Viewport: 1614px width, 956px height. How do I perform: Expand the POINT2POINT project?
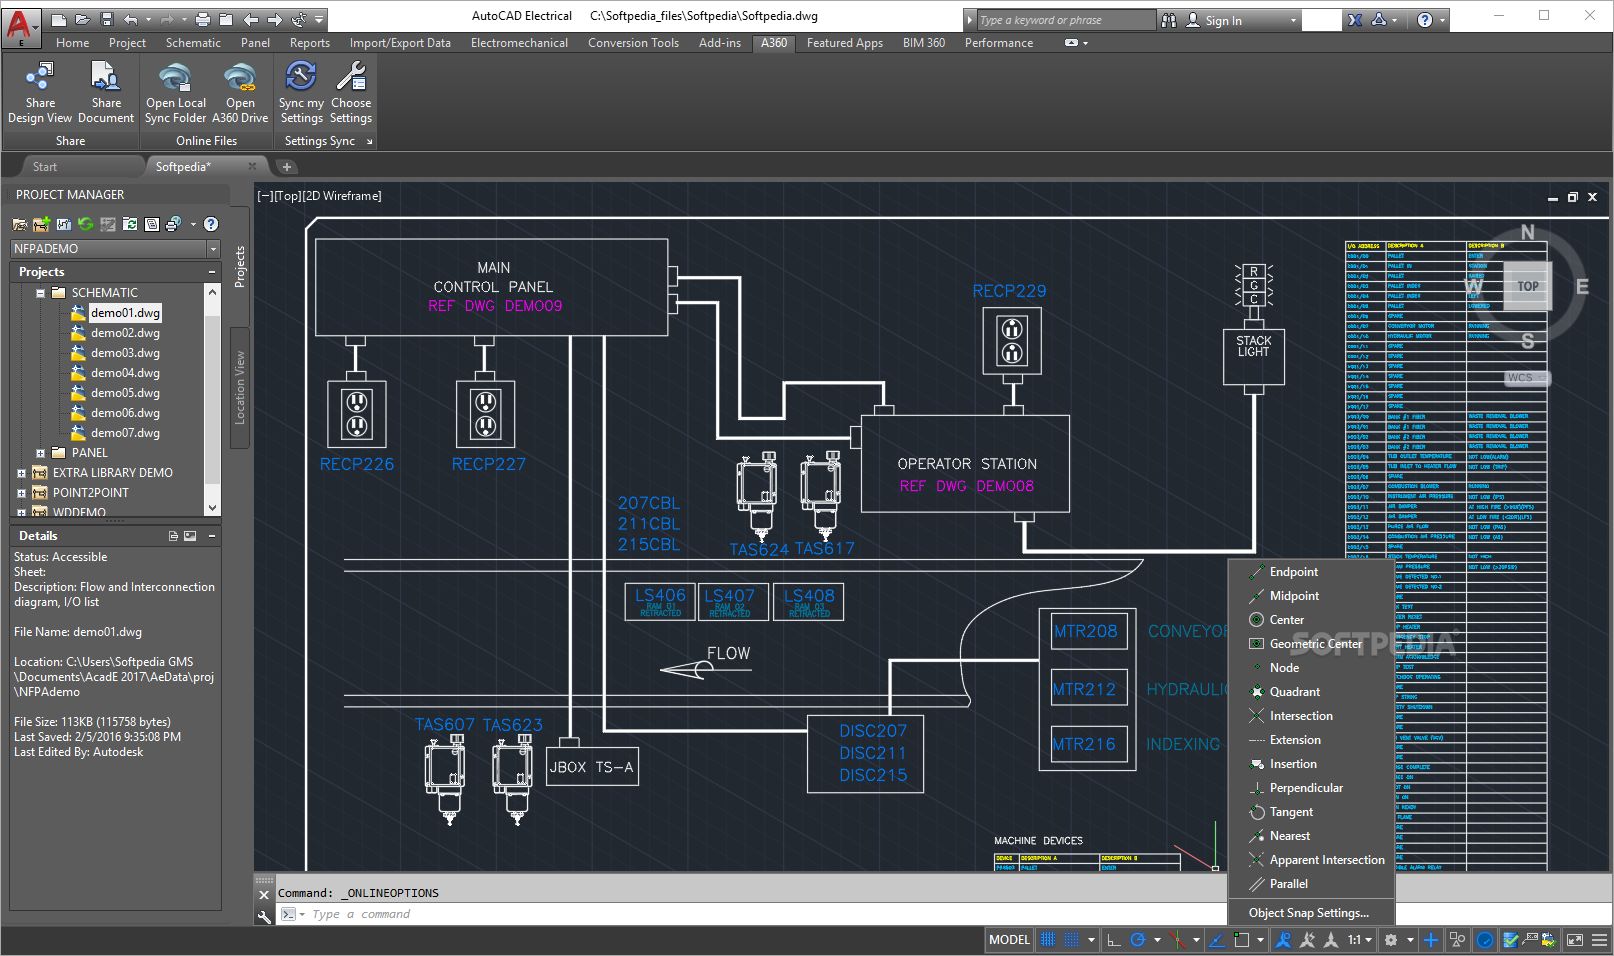(21, 493)
